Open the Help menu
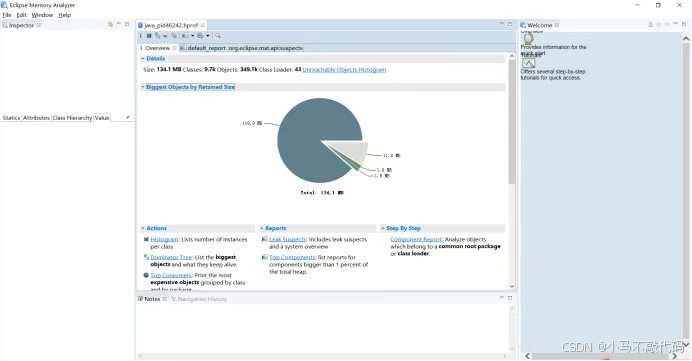 pyautogui.click(x=64, y=15)
